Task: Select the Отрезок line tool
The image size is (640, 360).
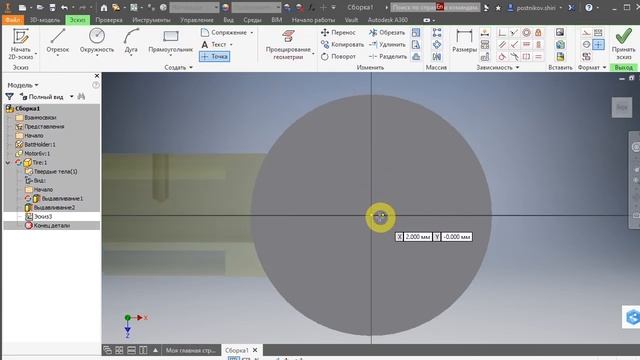Action: pyautogui.click(x=58, y=42)
